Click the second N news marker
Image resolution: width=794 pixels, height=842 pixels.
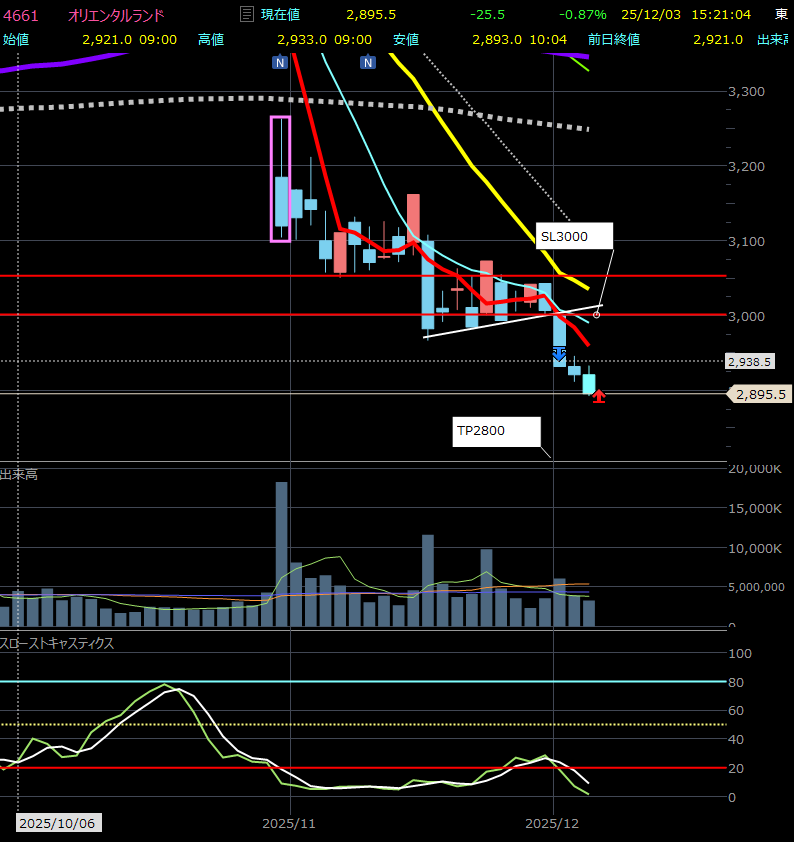(x=368, y=62)
